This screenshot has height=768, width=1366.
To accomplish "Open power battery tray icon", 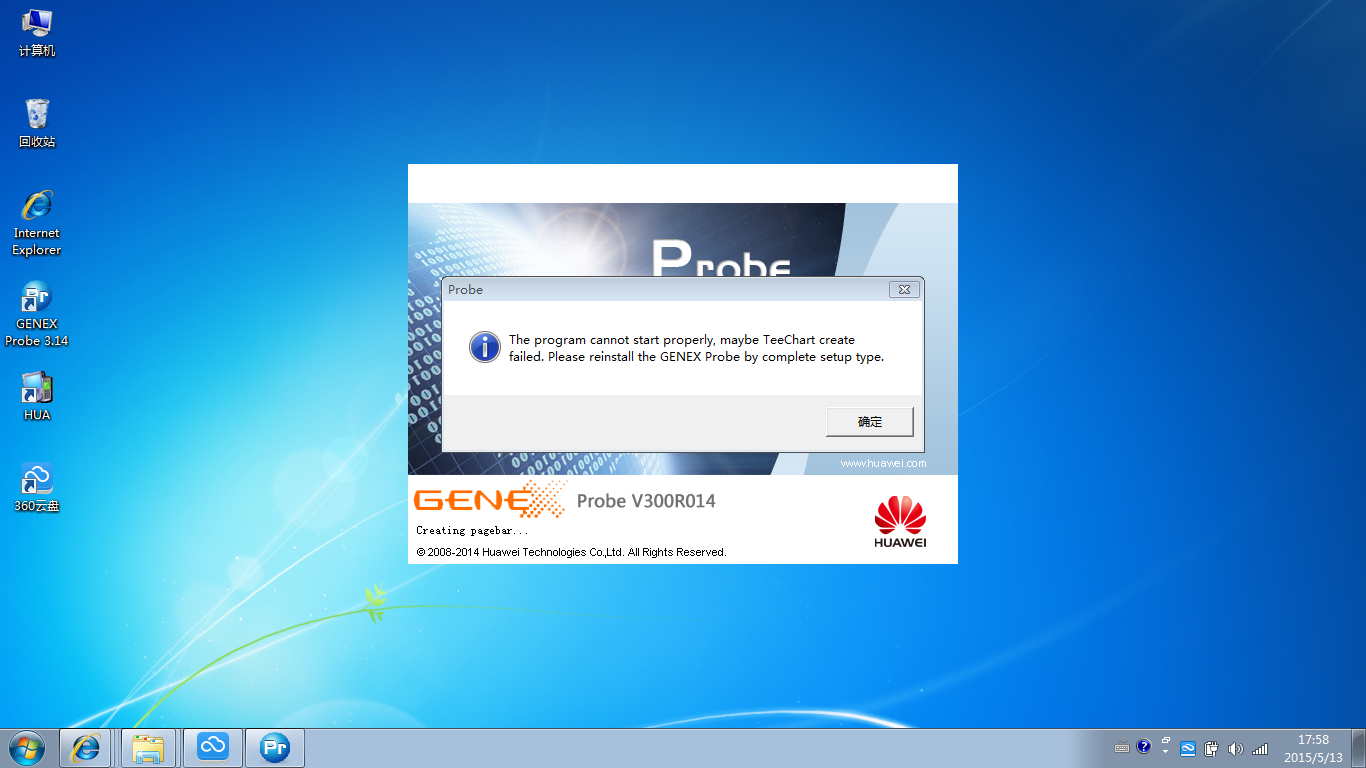I will pos(1212,748).
